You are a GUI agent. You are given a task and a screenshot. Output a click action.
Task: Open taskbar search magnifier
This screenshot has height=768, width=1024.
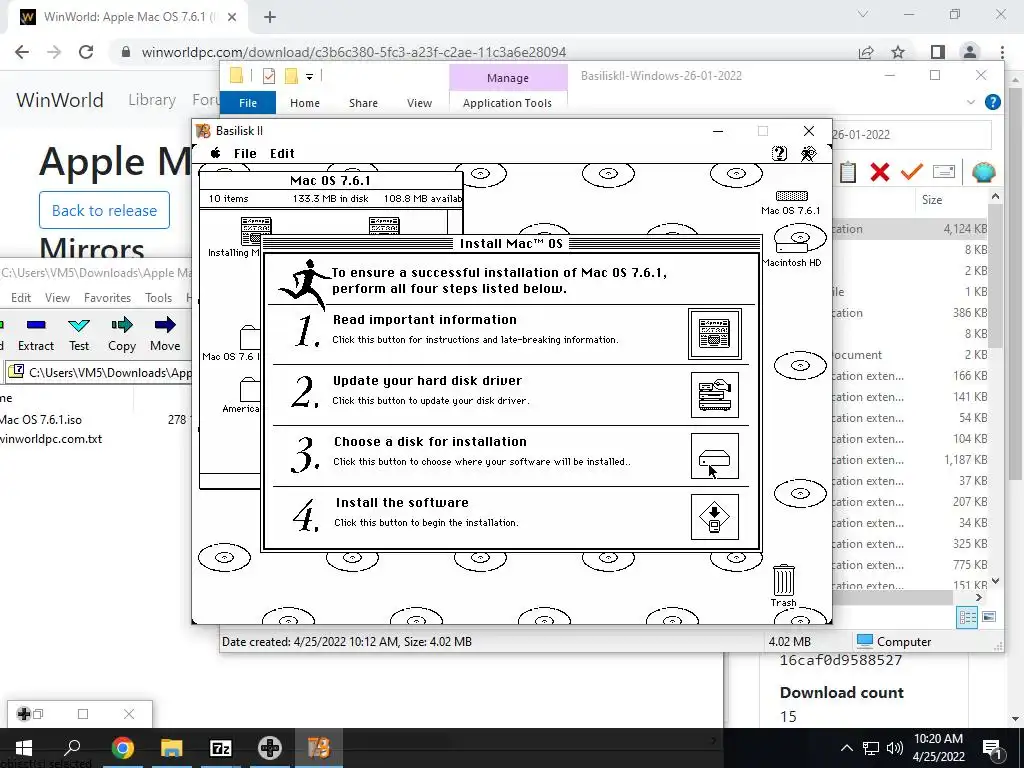click(72, 748)
